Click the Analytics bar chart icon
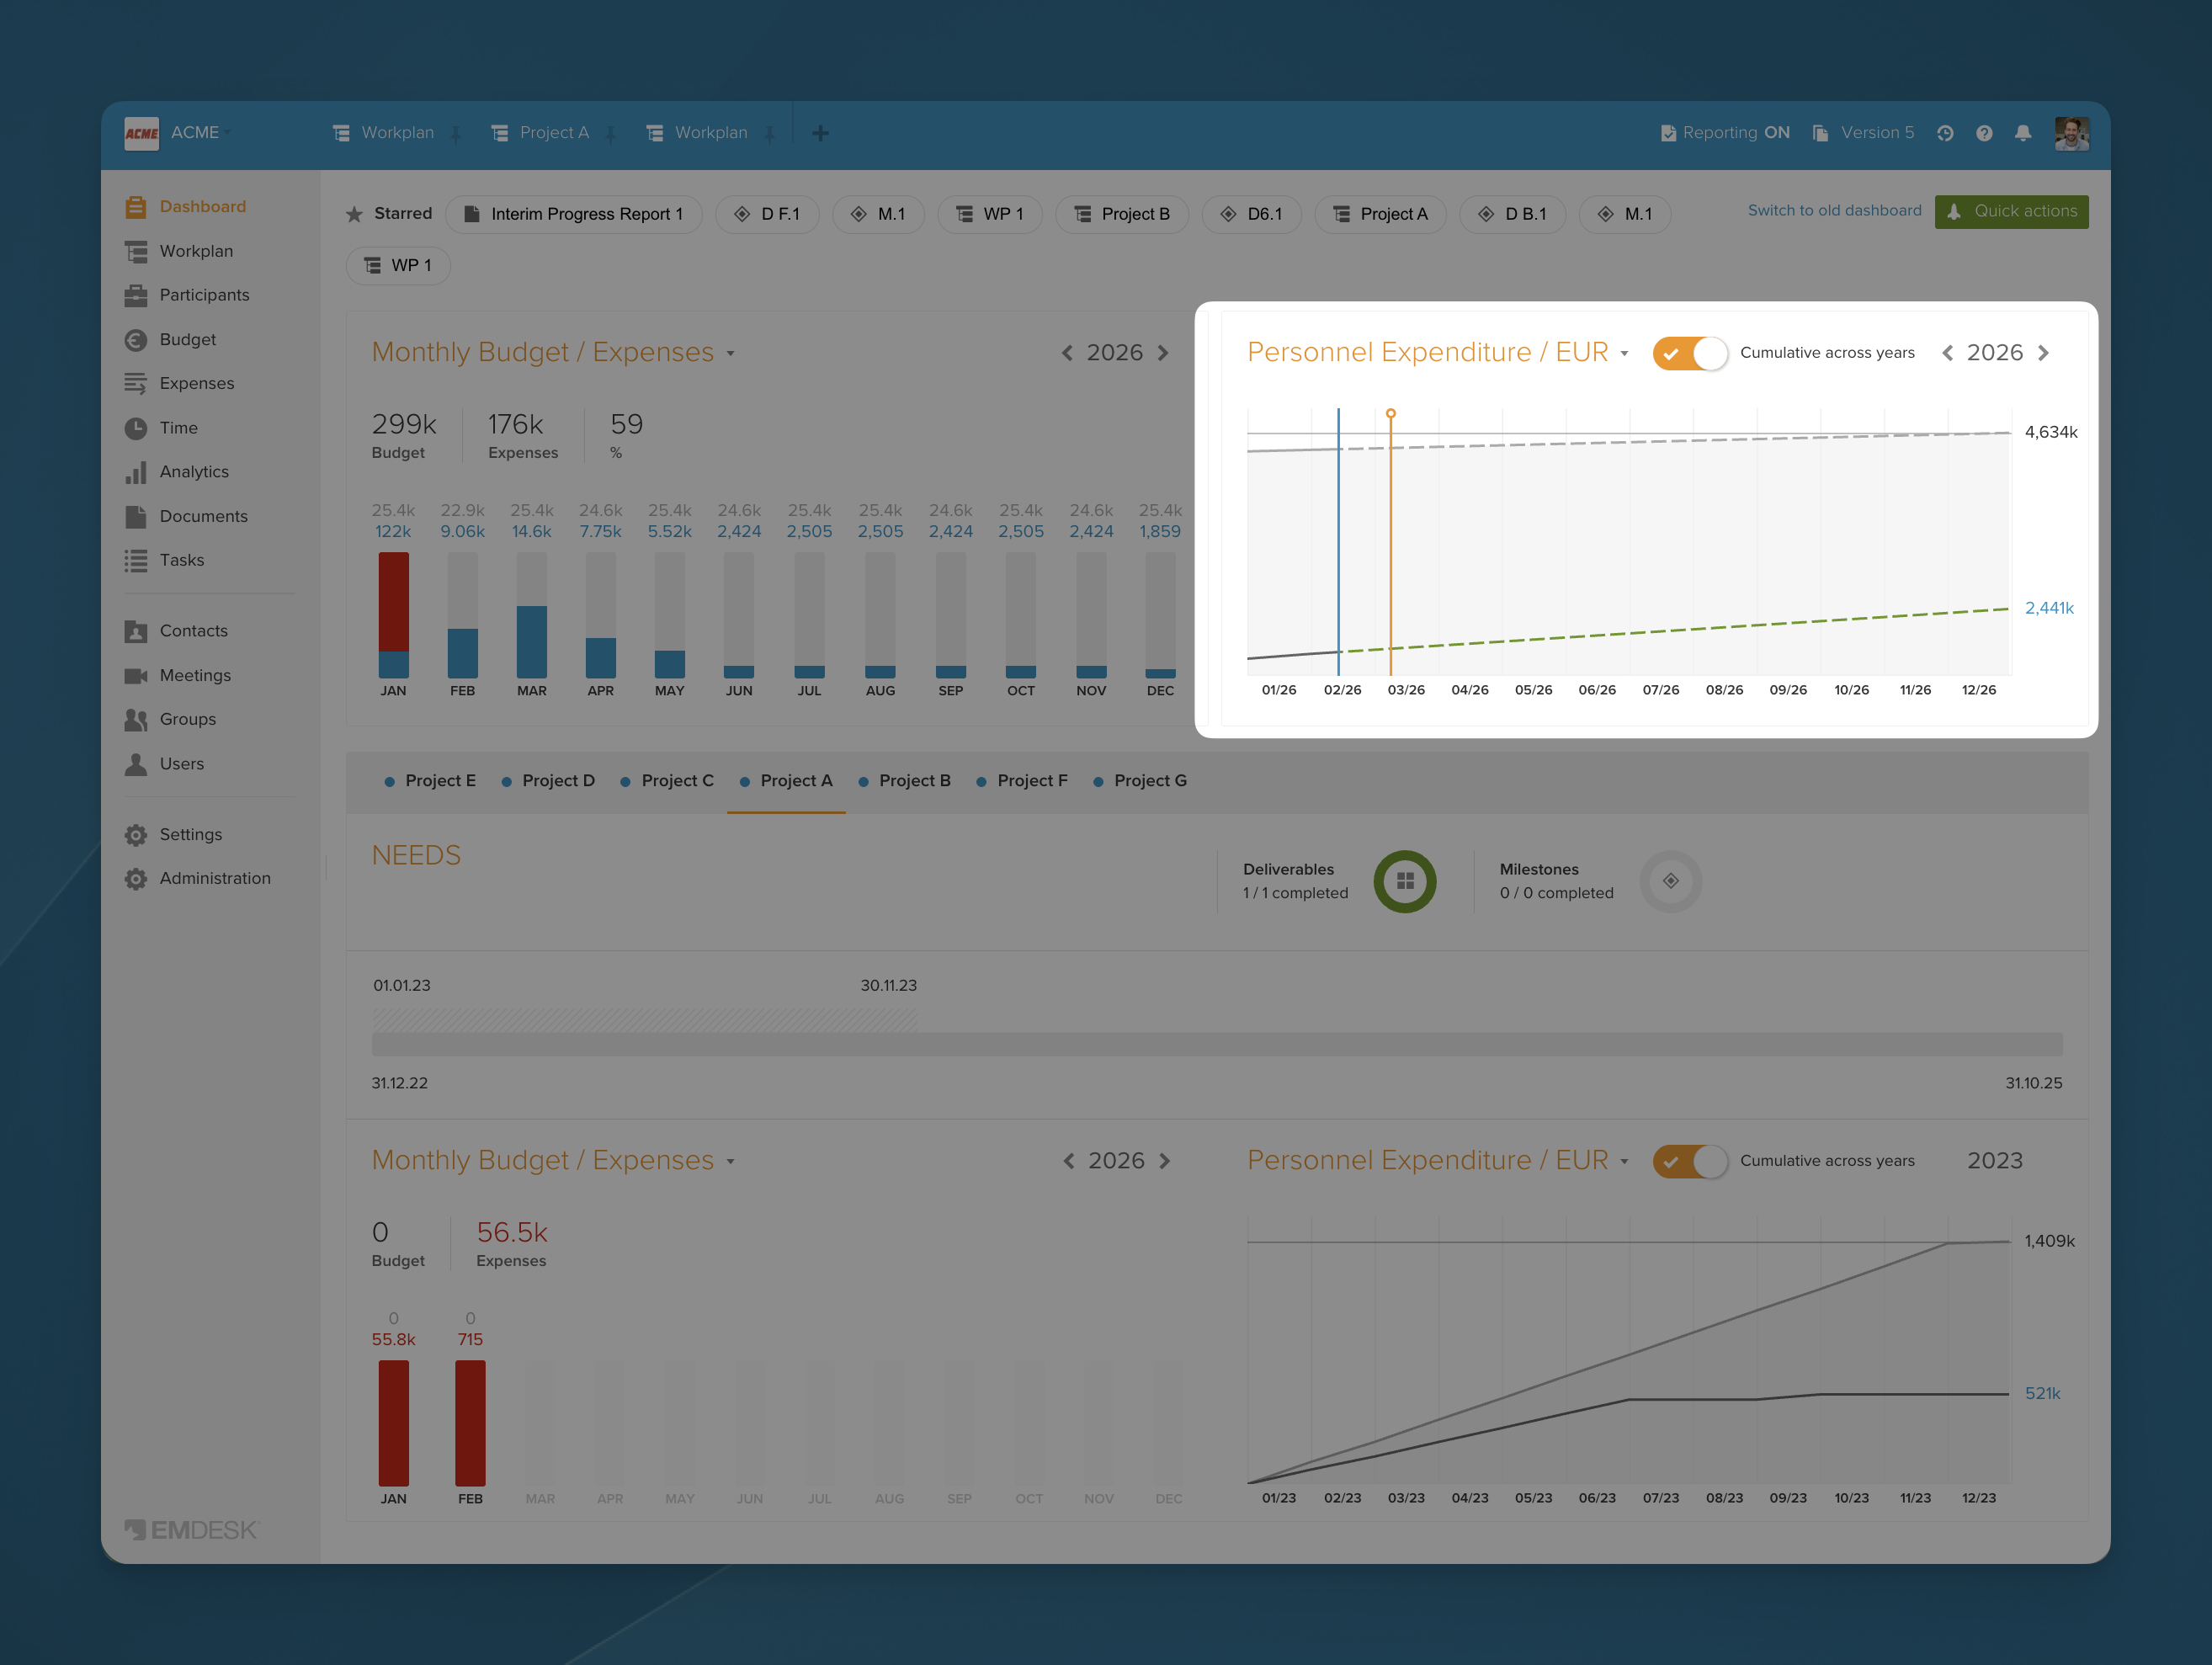The height and width of the screenshot is (1665, 2212). [x=136, y=472]
